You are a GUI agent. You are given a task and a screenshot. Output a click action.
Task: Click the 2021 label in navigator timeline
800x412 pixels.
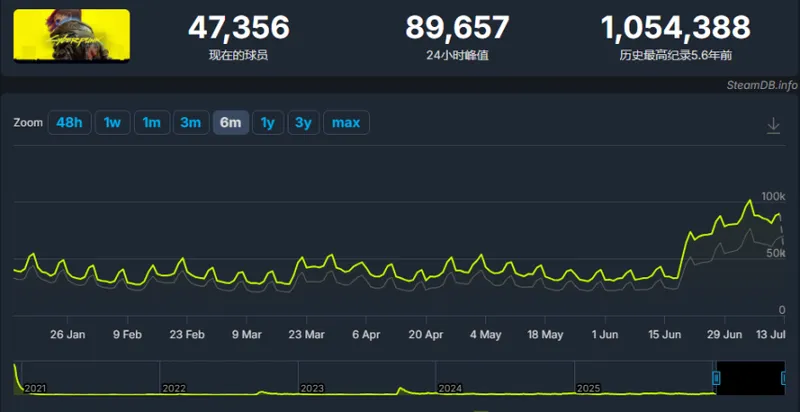pyautogui.click(x=35, y=389)
